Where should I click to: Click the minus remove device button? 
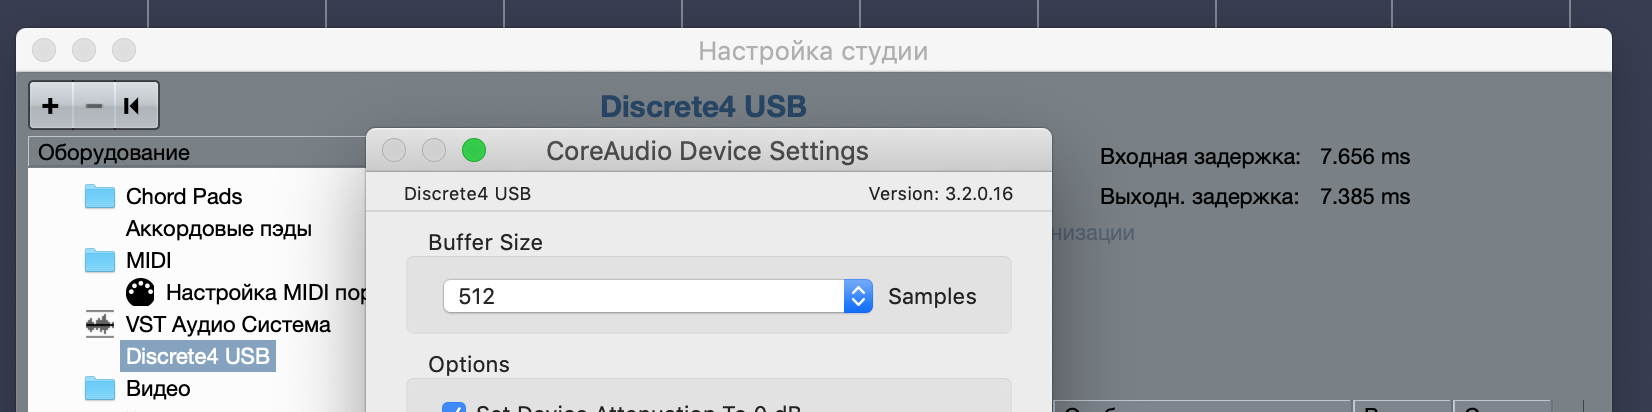(94, 106)
